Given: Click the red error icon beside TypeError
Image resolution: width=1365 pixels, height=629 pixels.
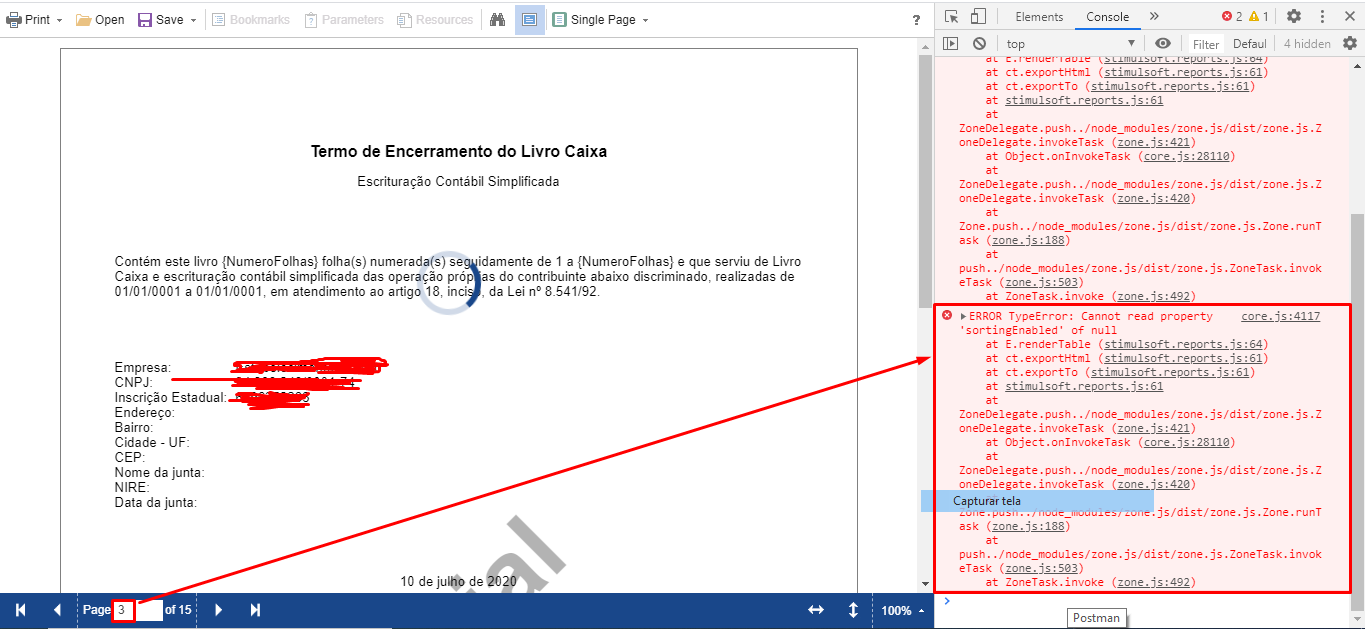Looking at the screenshot, I should pos(947,315).
